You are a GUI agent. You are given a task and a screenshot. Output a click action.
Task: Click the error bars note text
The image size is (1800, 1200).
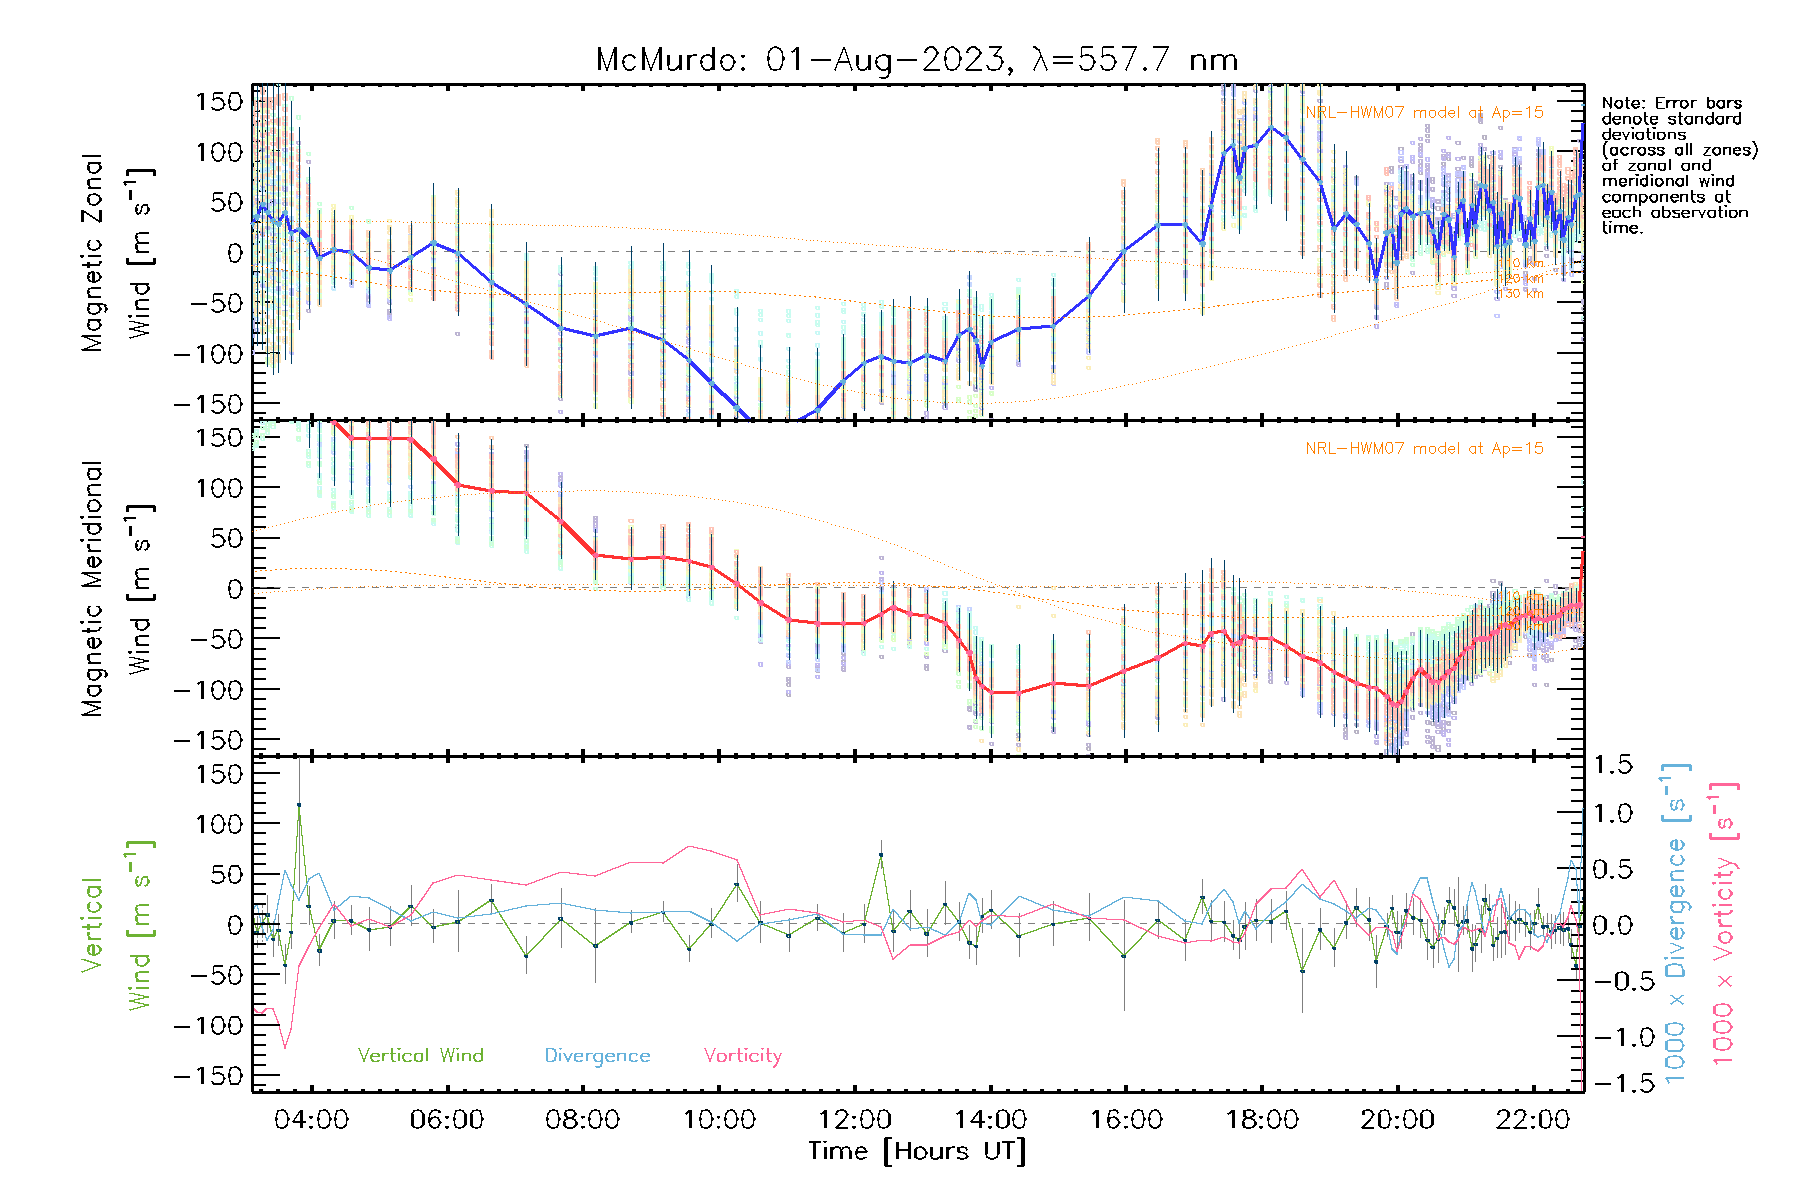pyautogui.click(x=1678, y=165)
